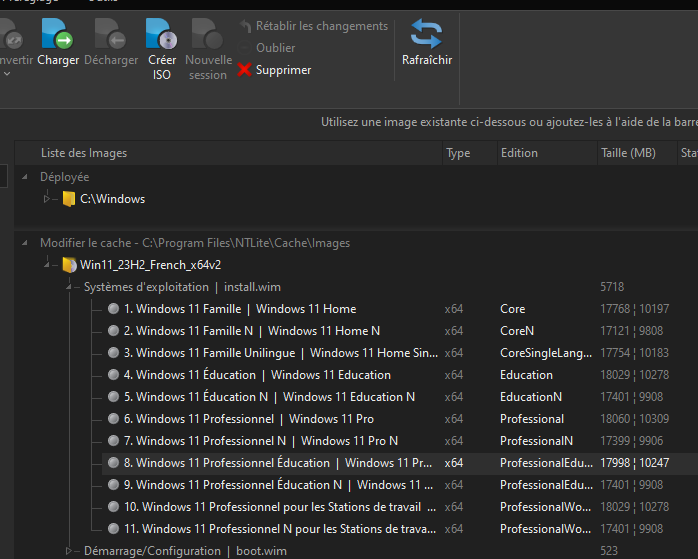Open the Convertir dropdown arrow
The height and width of the screenshot is (559, 698).
pyautogui.click(x=7, y=74)
